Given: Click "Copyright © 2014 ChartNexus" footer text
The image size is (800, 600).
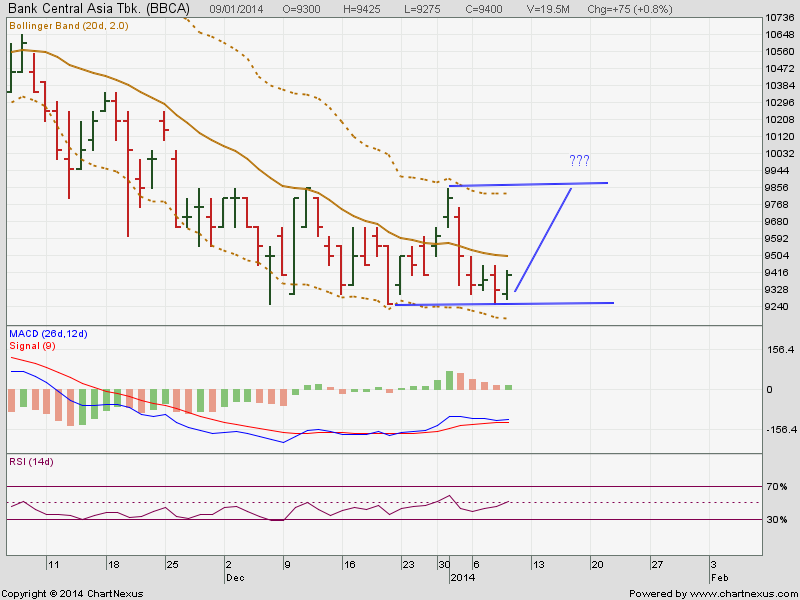Looking at the screenshot, I should coord(72,594).
